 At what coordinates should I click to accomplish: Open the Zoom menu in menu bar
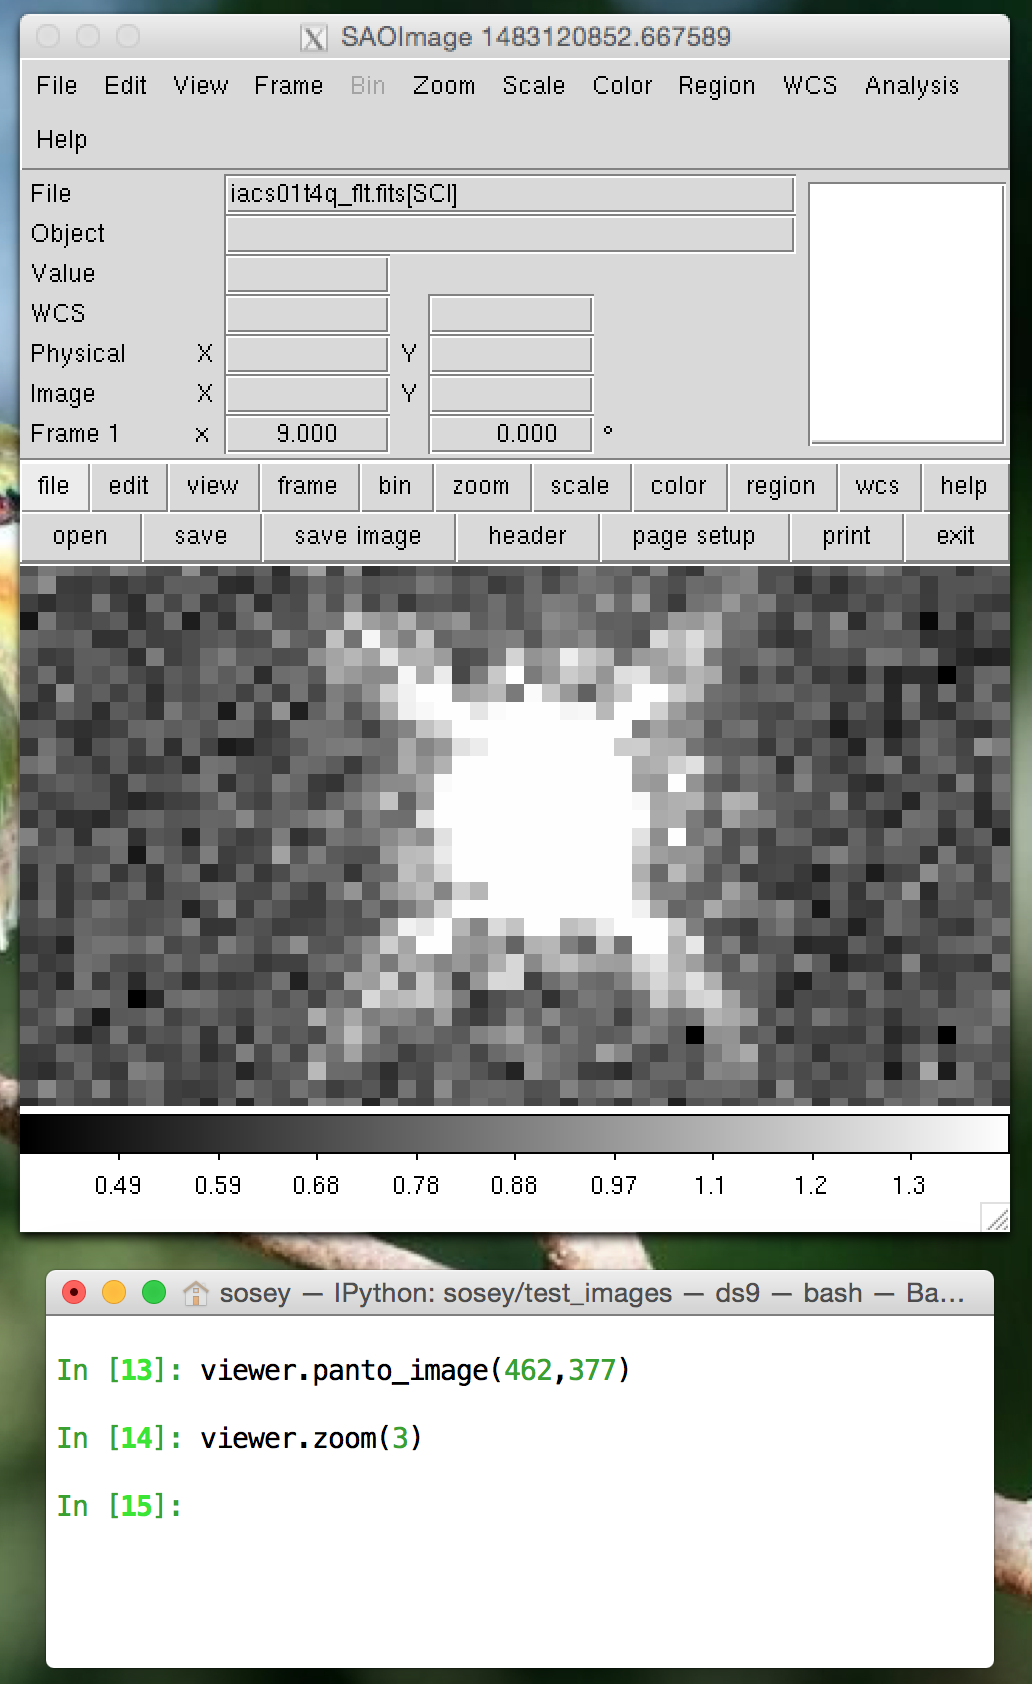point(443,86)
